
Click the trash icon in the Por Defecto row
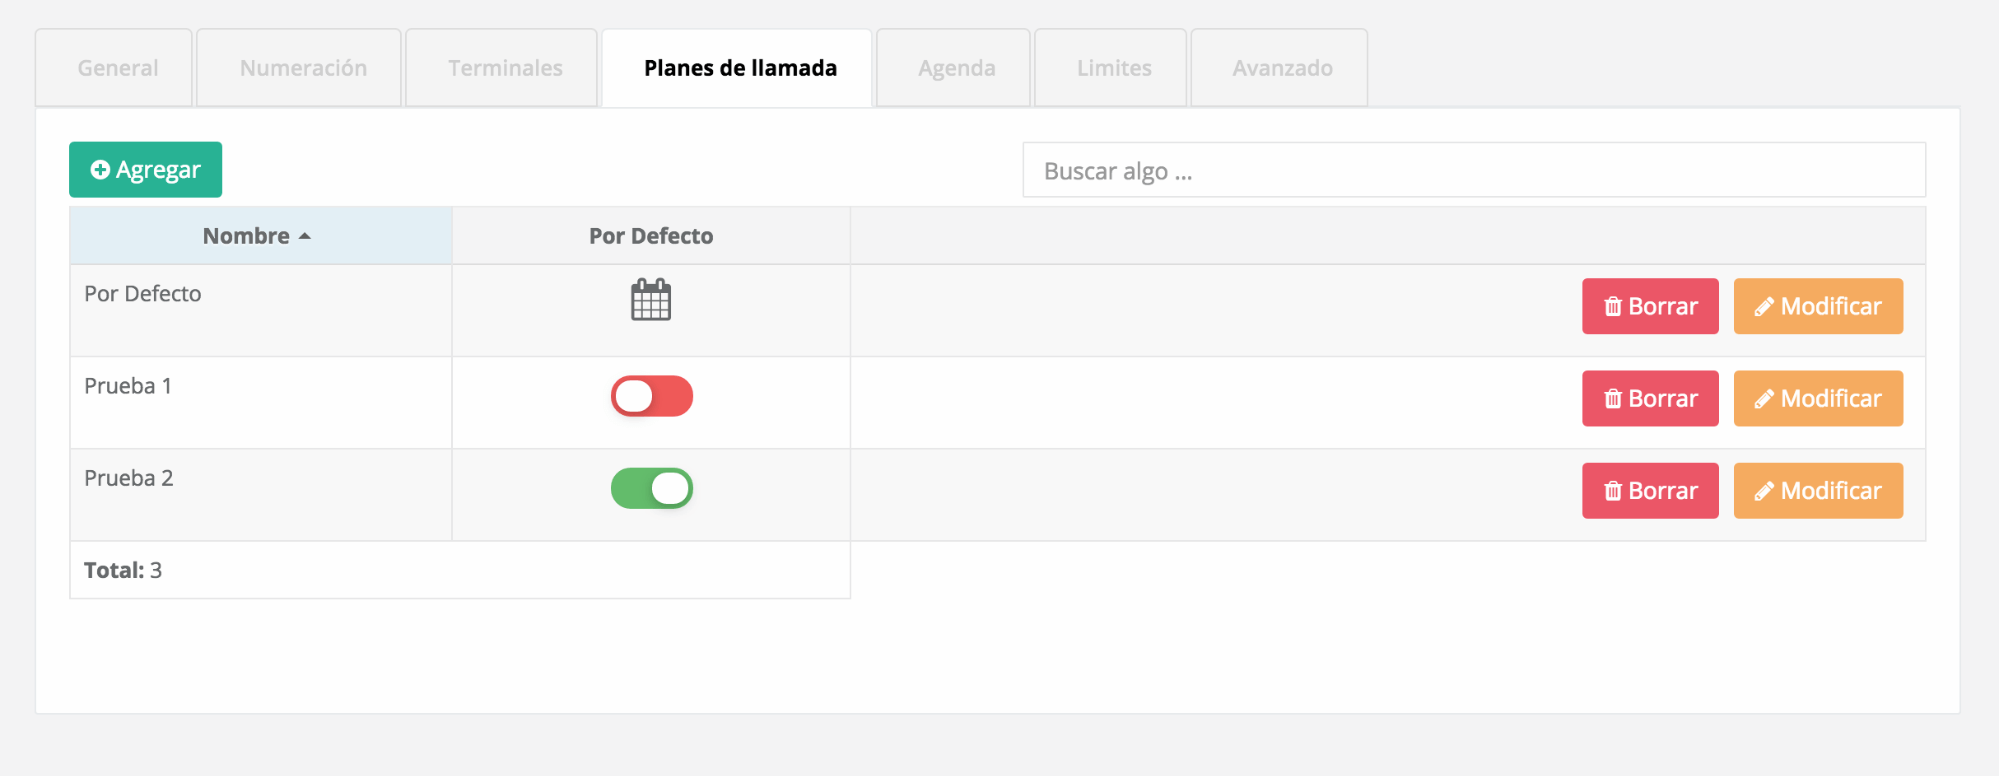pyautogui.click(x=1612, y=307)
